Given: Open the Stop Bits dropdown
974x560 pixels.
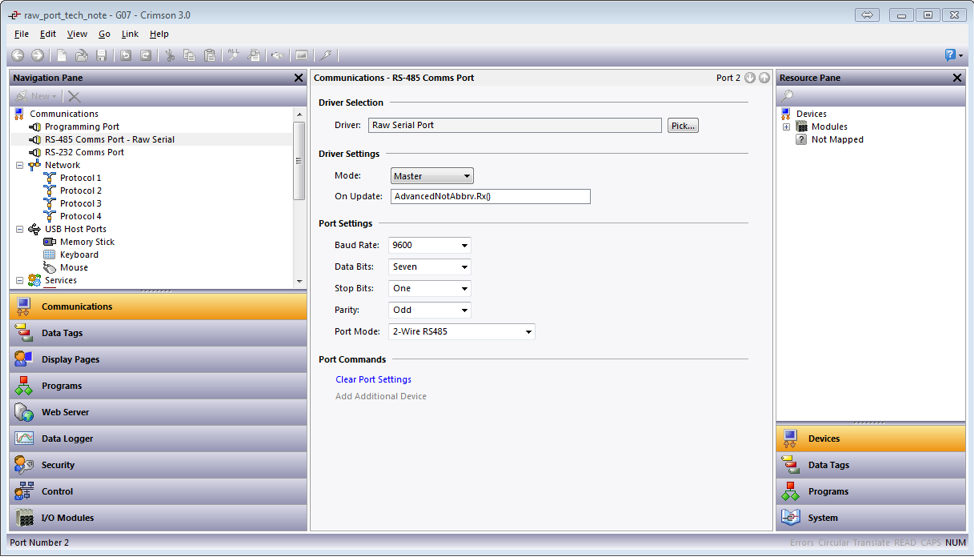Looking at the screenshot, I should pos(429,289).
